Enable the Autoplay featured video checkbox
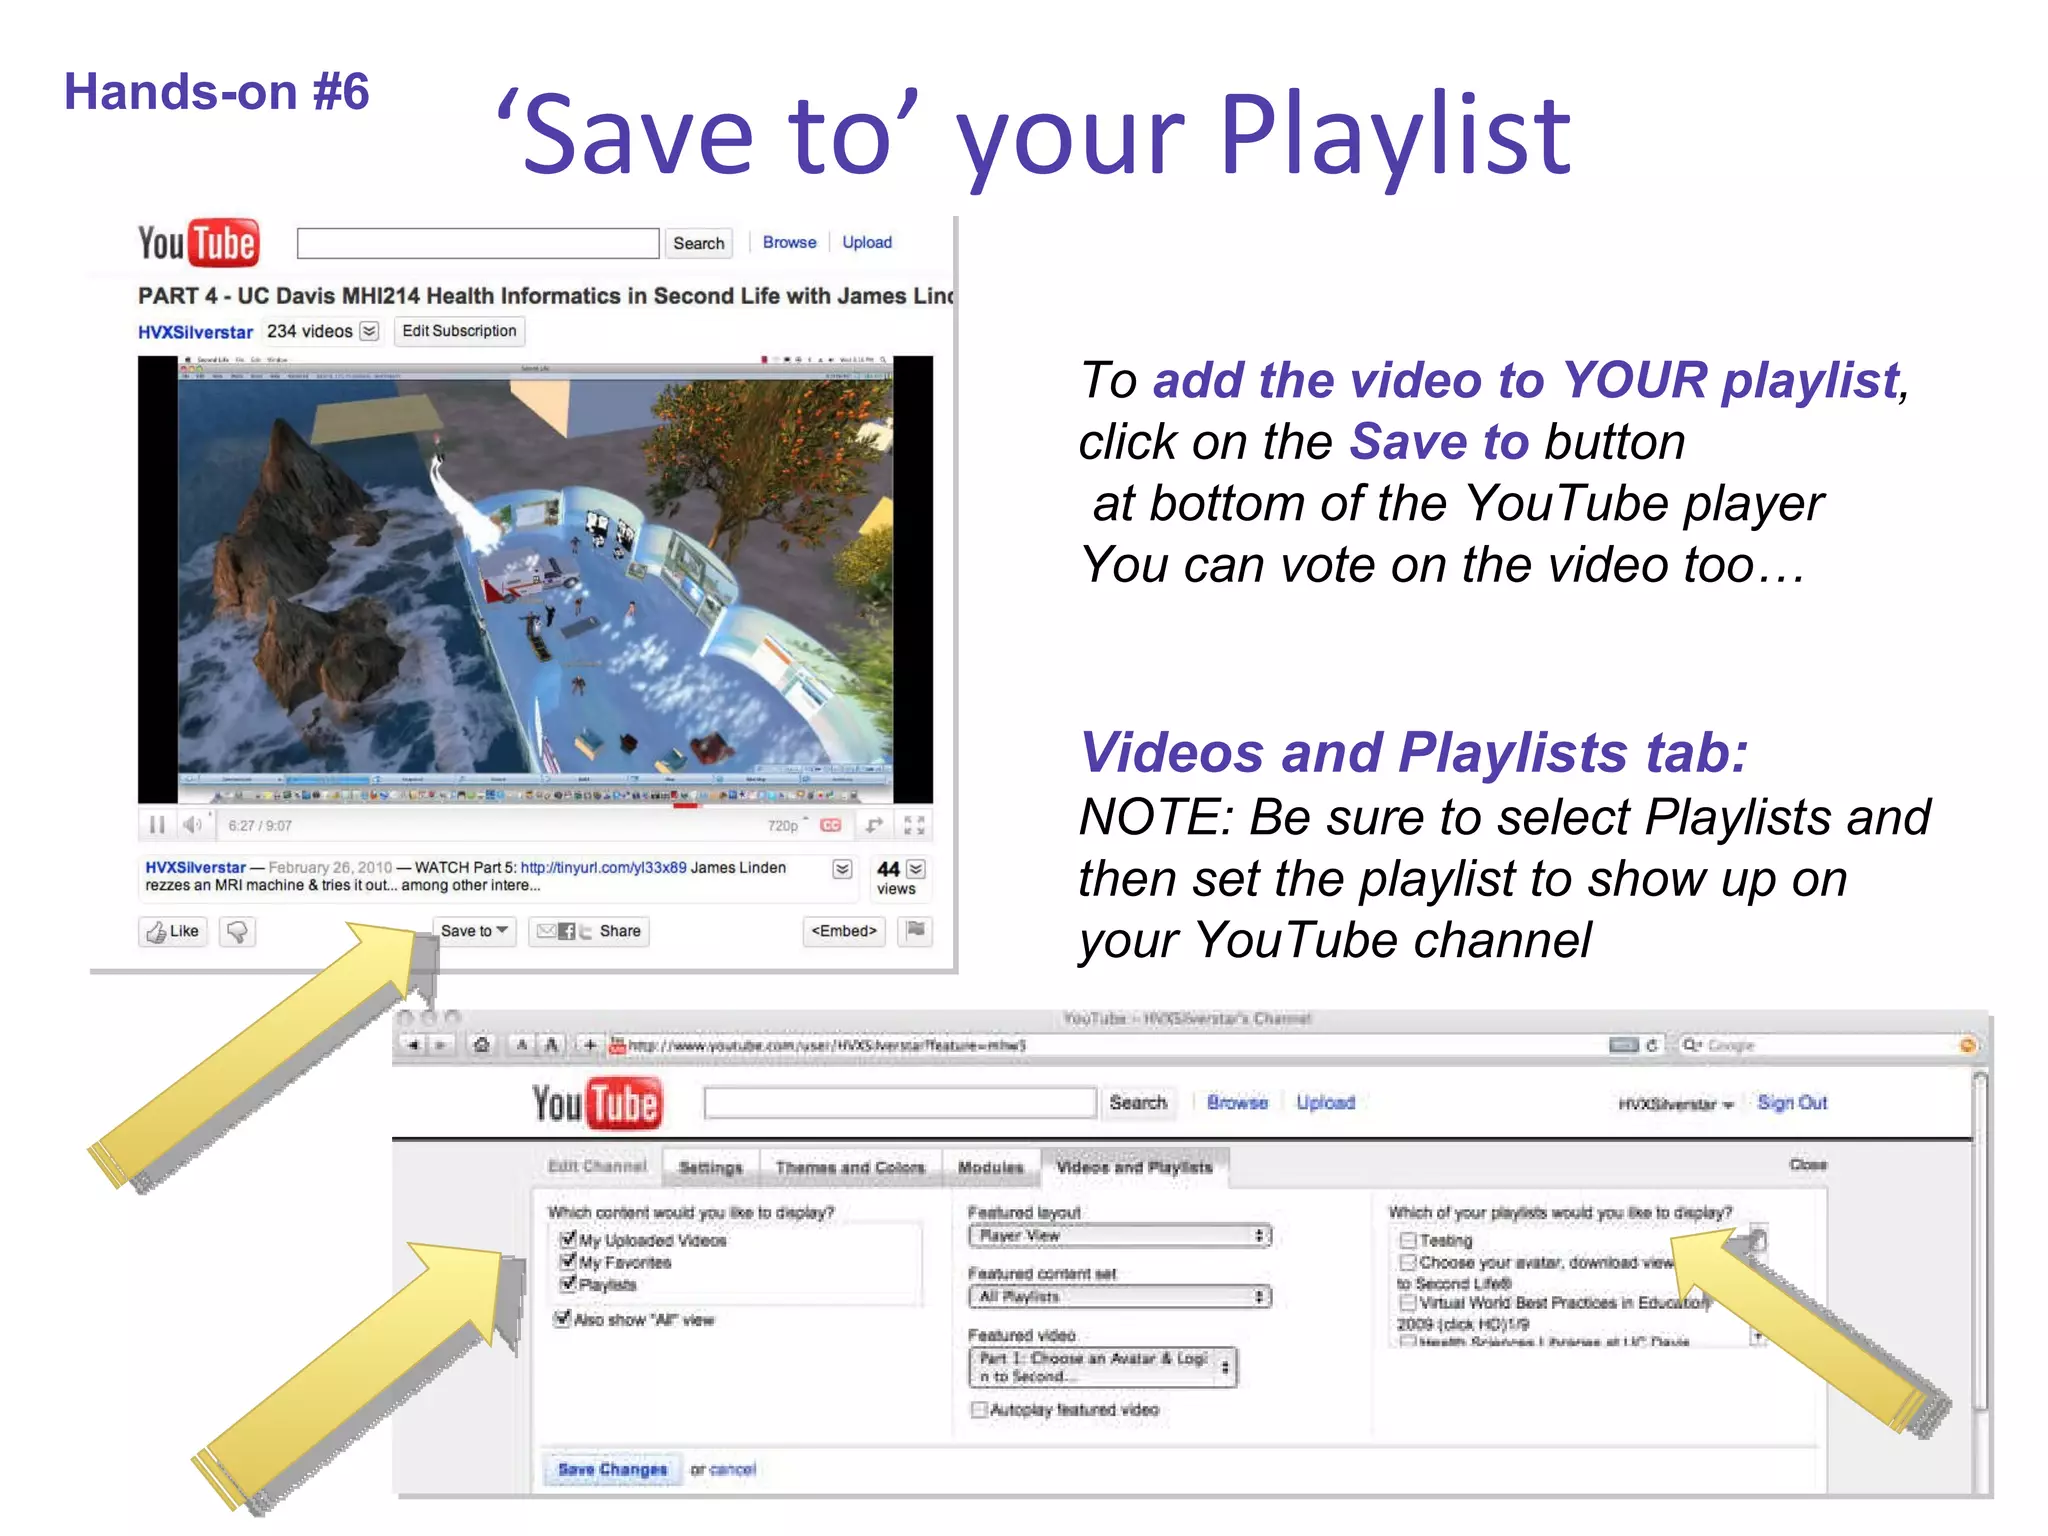 [x=980, y=1409]
